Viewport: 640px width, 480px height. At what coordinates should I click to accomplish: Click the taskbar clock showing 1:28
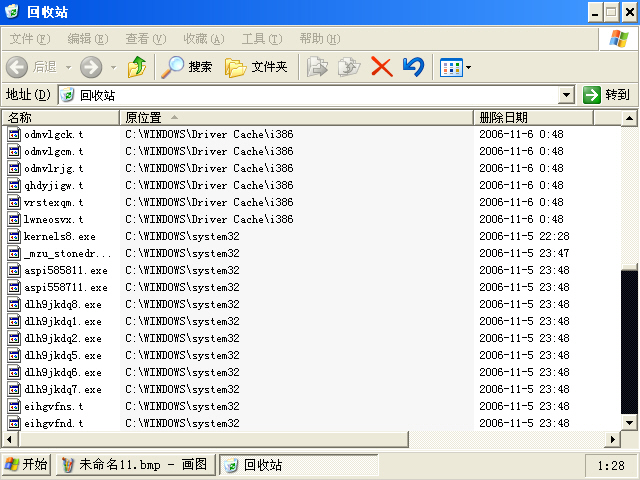tap(611, 465)
